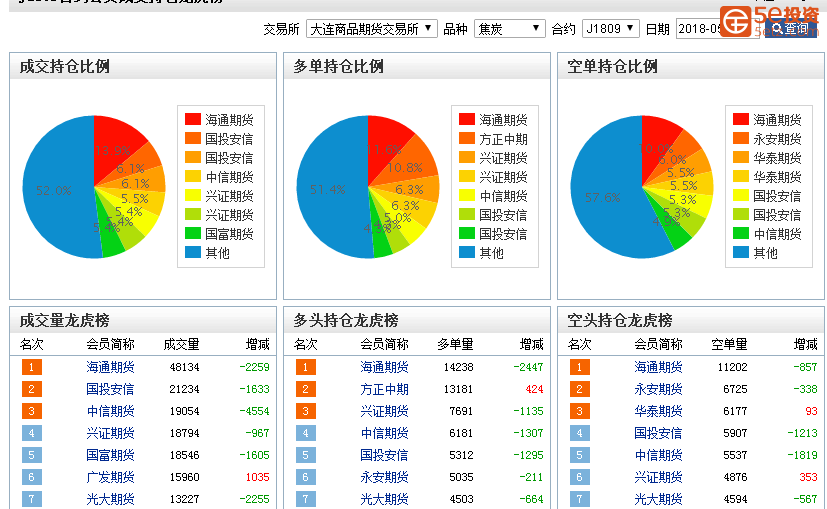The height and width of the screenshot is (509, 827).
Task: Open 广发期货 member link
Action: tap(110, 477)
